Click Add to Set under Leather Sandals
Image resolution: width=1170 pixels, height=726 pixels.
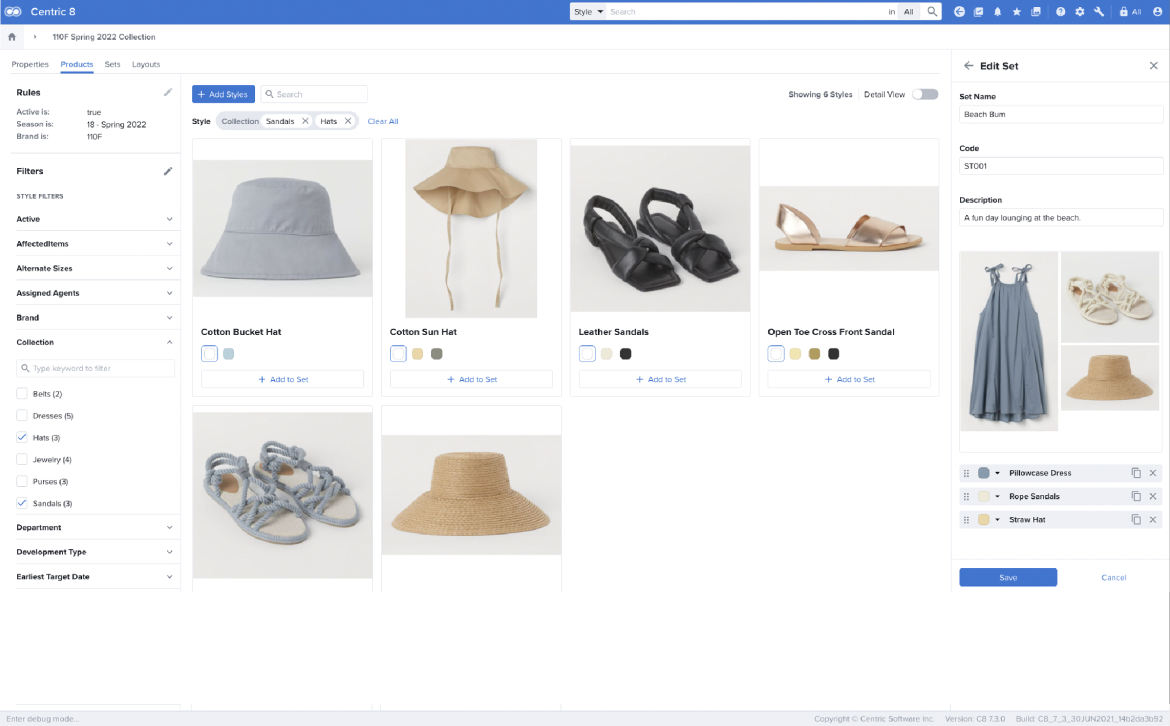tap(659, 379)
